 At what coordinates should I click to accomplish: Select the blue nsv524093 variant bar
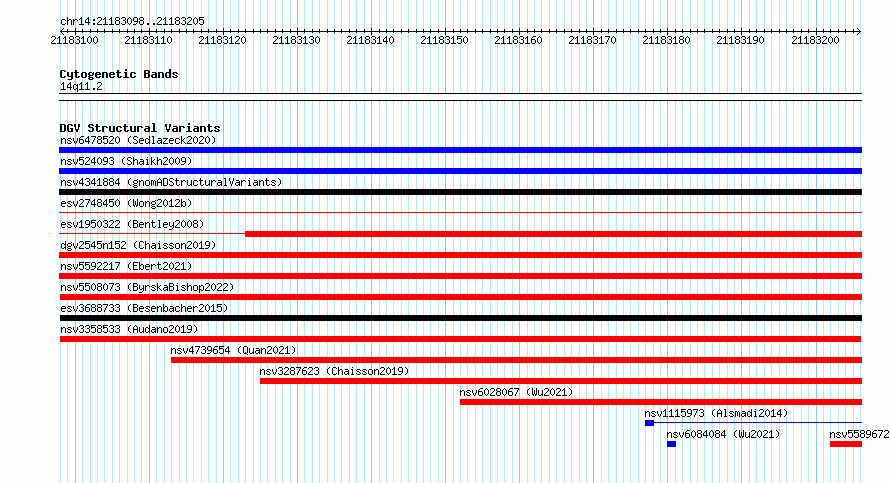point(460,171)
